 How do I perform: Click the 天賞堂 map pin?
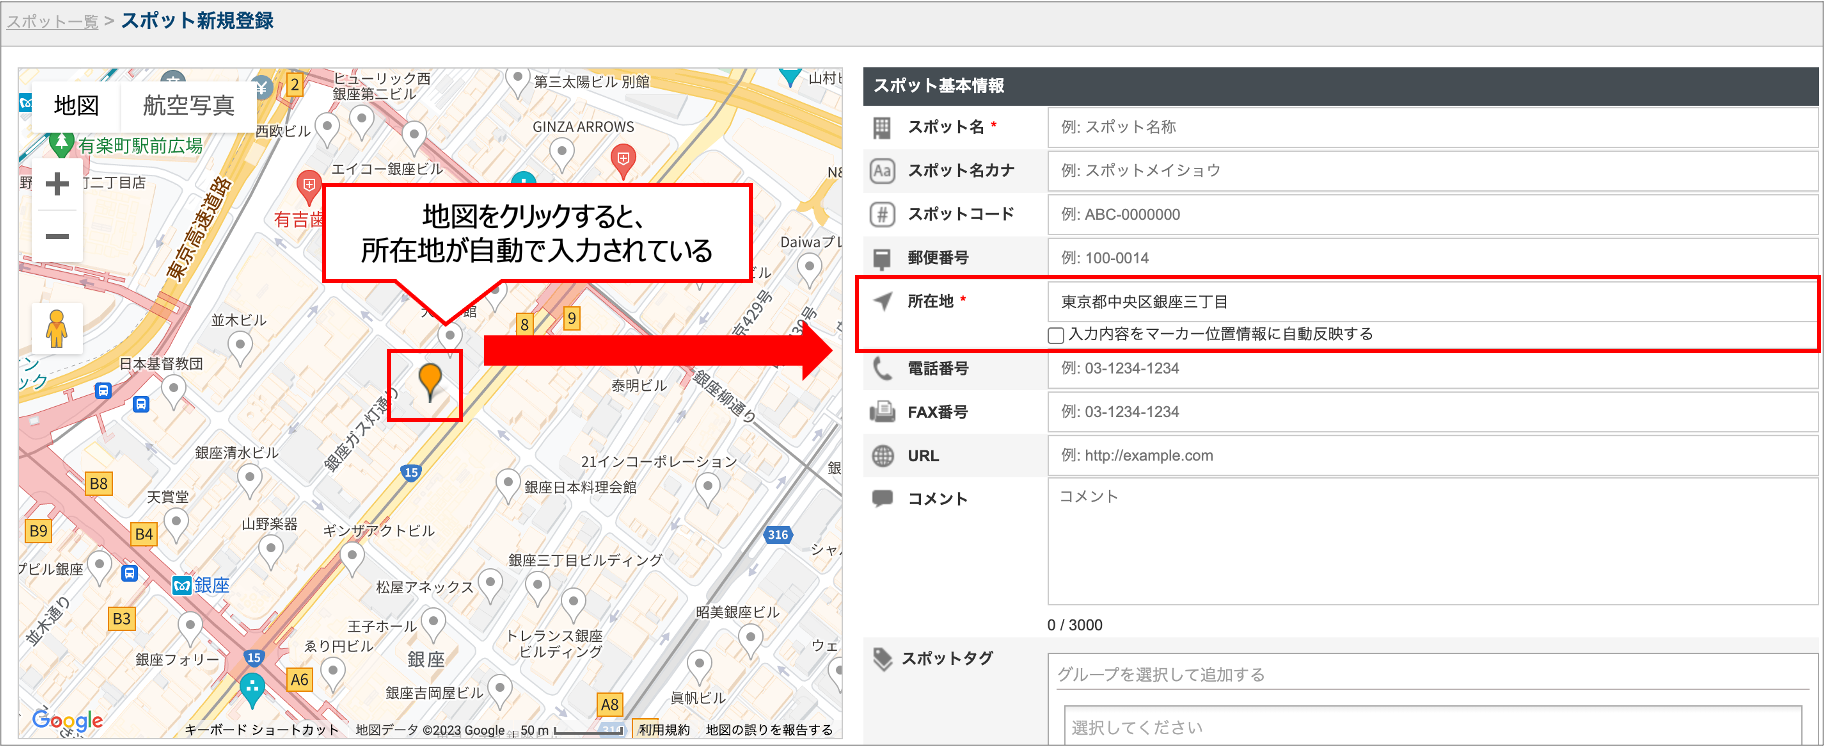click(x=176, y=524)
